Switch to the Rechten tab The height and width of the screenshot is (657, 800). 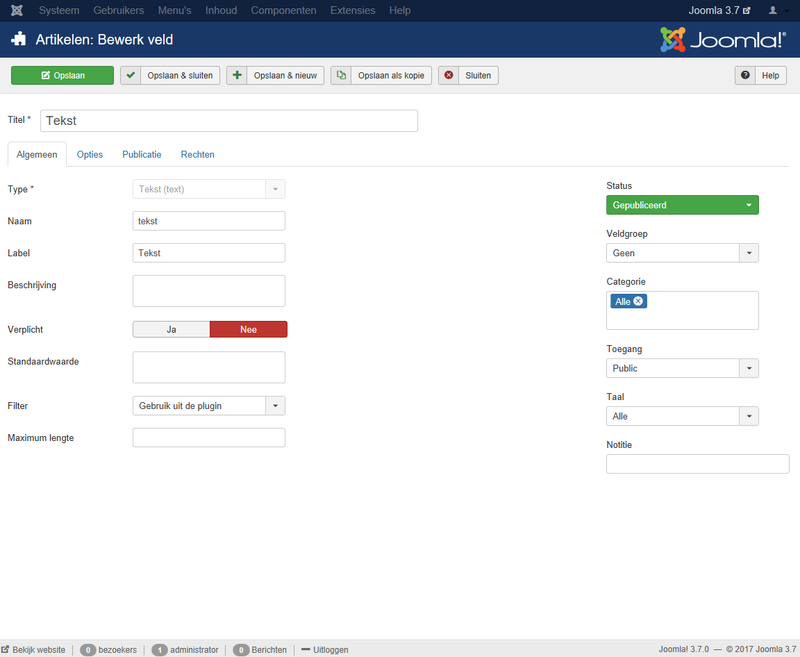click(x=197, y=154)
